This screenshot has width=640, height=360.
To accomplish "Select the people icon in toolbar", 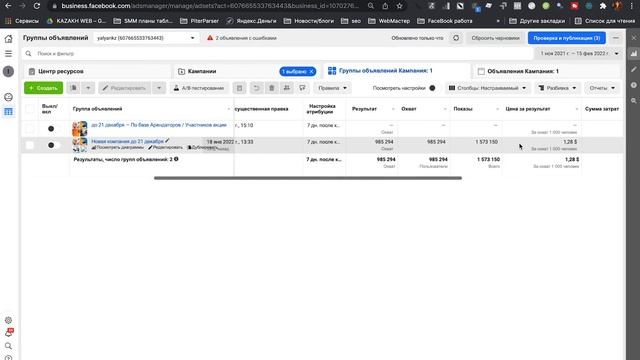I will click(x=287, y=88).
